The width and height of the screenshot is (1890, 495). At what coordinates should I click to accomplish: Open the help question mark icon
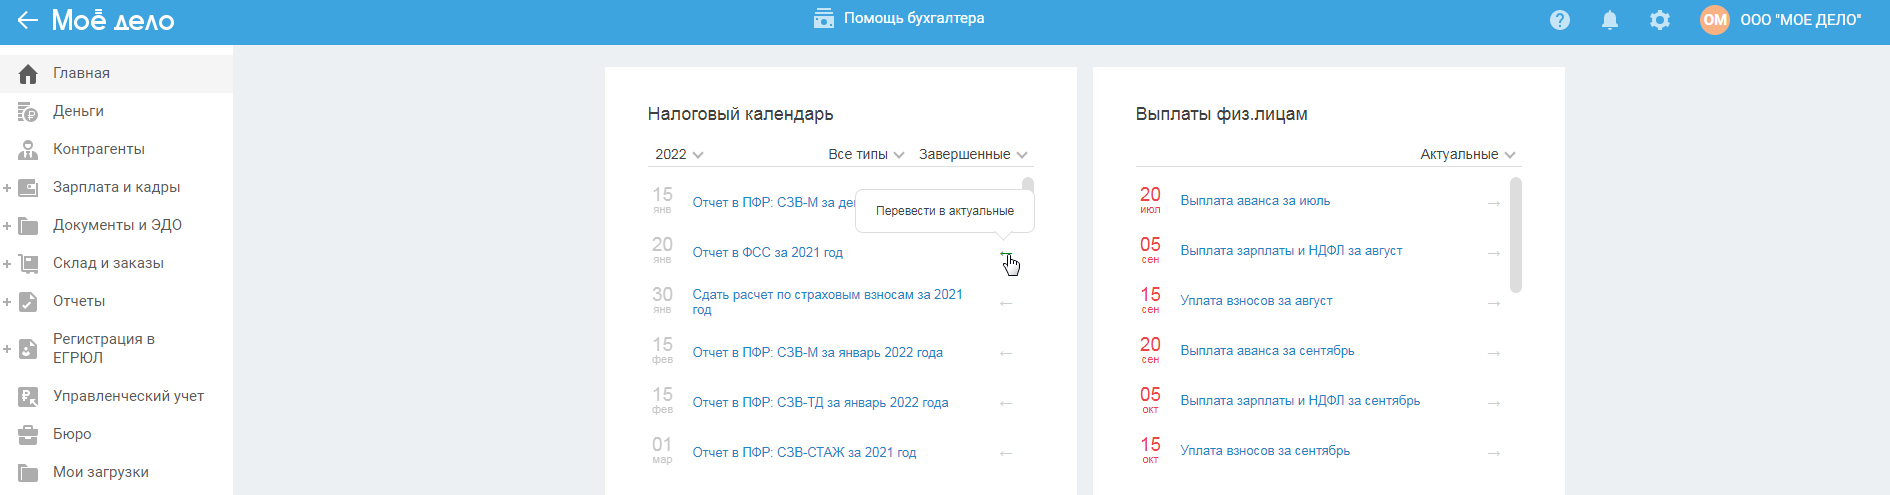(1560, 20)
